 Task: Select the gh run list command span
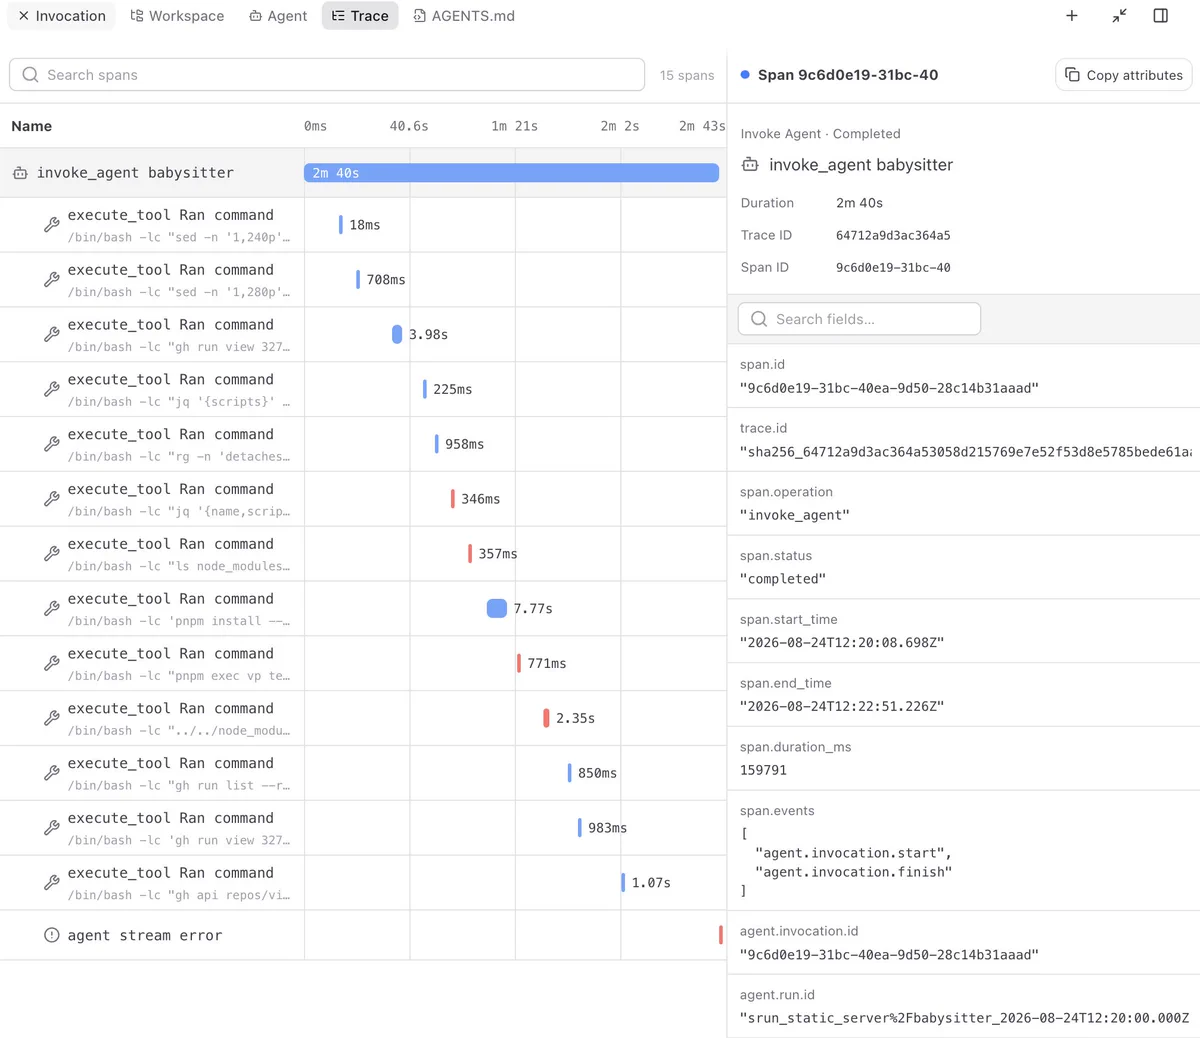[363, 773]
